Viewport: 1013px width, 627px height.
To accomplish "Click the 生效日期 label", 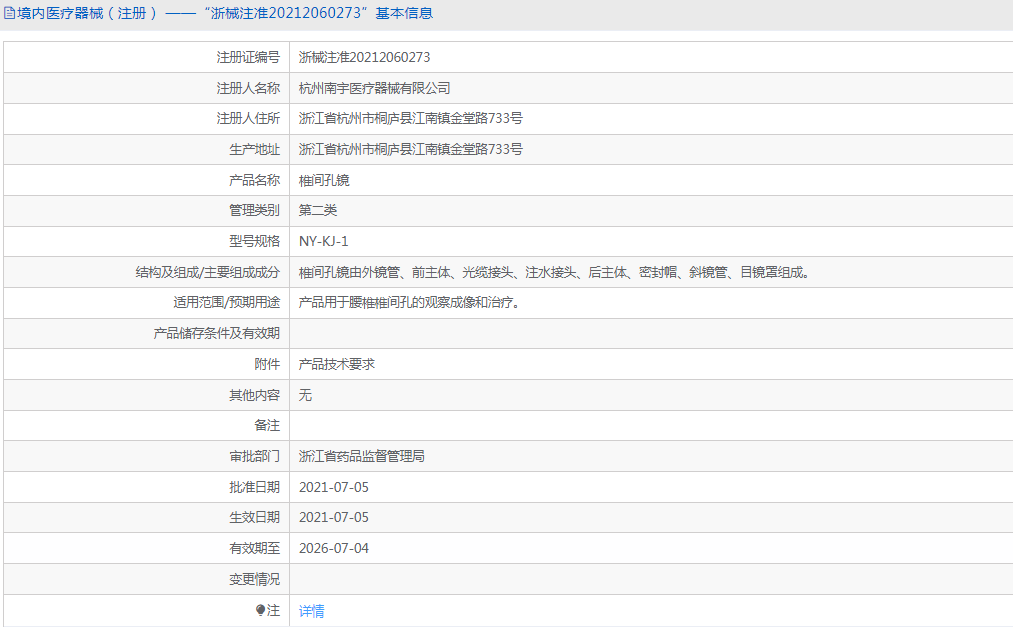I will coord(255,517).
